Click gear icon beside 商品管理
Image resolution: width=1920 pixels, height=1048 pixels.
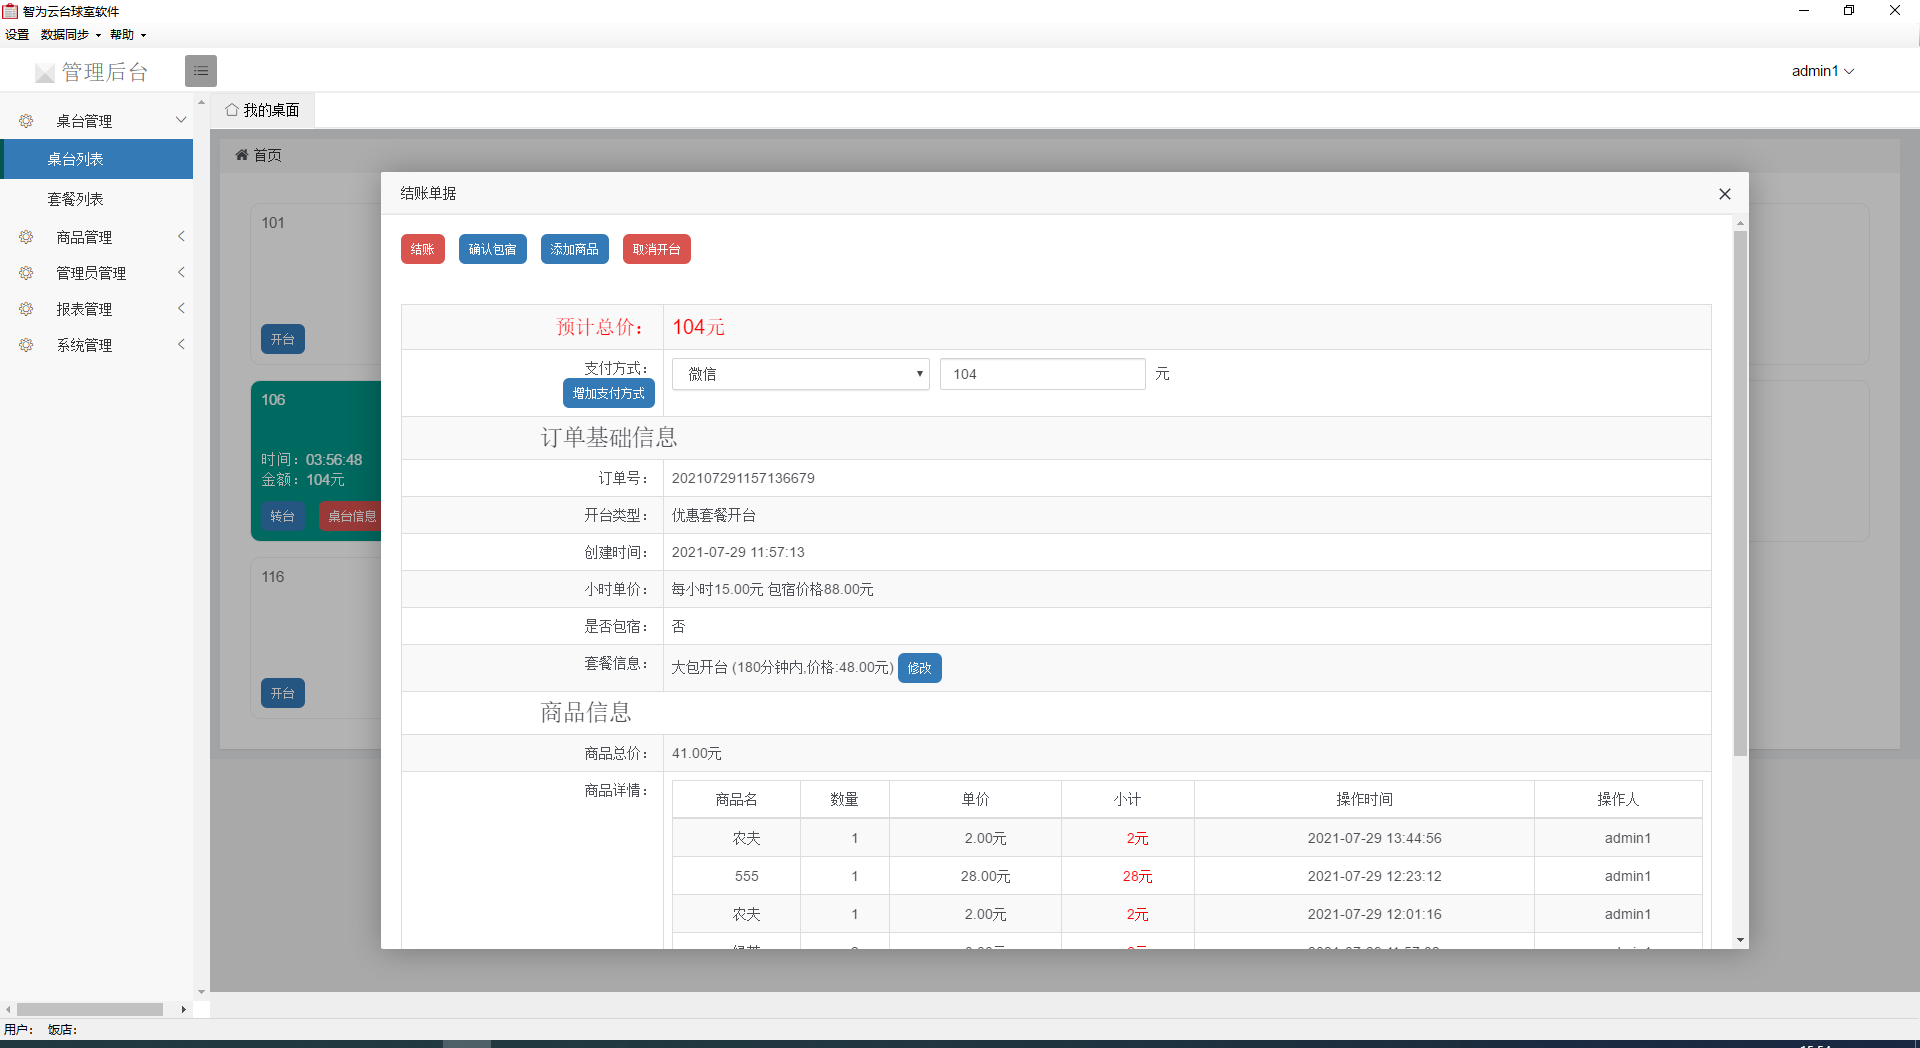coord(26,237)
